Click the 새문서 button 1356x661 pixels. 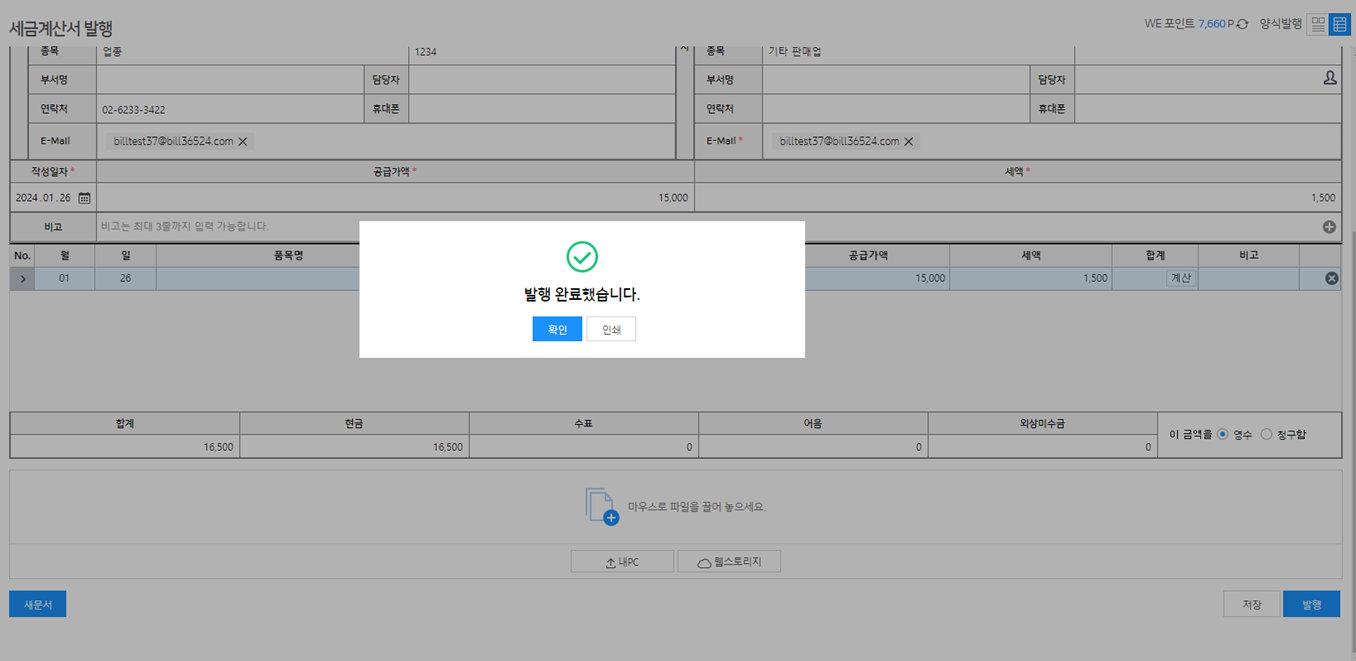click(x=38, y=604)
